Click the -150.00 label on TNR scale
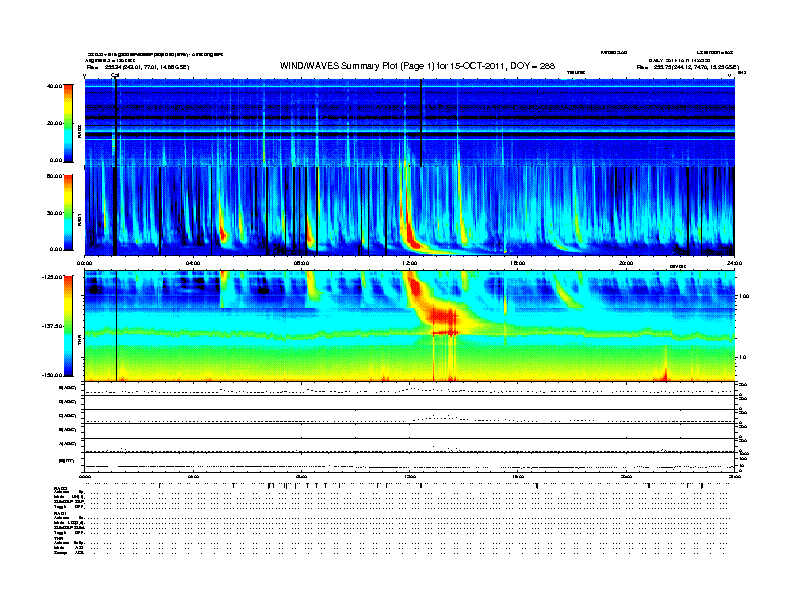 (52, 375)
